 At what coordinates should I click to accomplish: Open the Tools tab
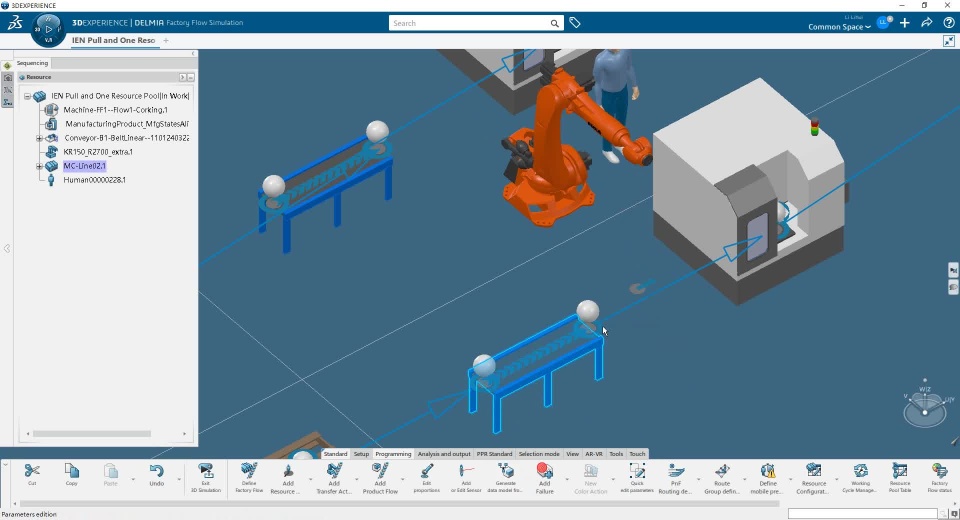616,454
